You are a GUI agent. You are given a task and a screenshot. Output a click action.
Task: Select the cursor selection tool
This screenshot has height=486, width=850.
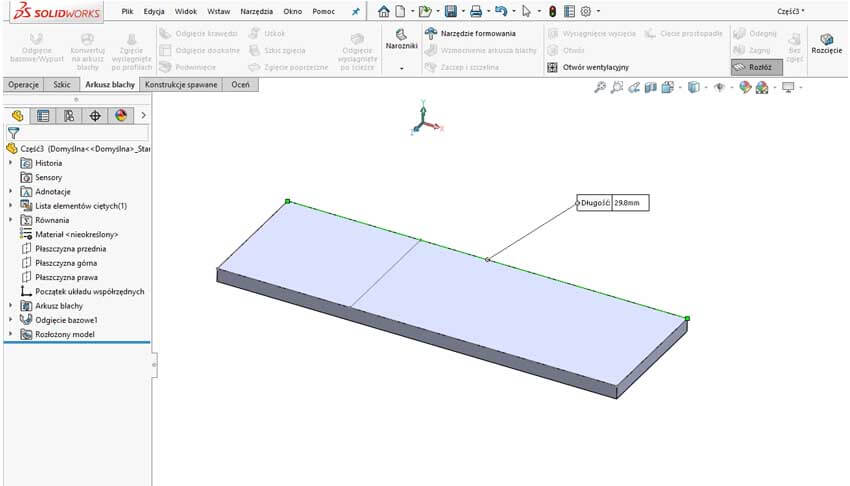pyautogui.click(x=526, y=11)
